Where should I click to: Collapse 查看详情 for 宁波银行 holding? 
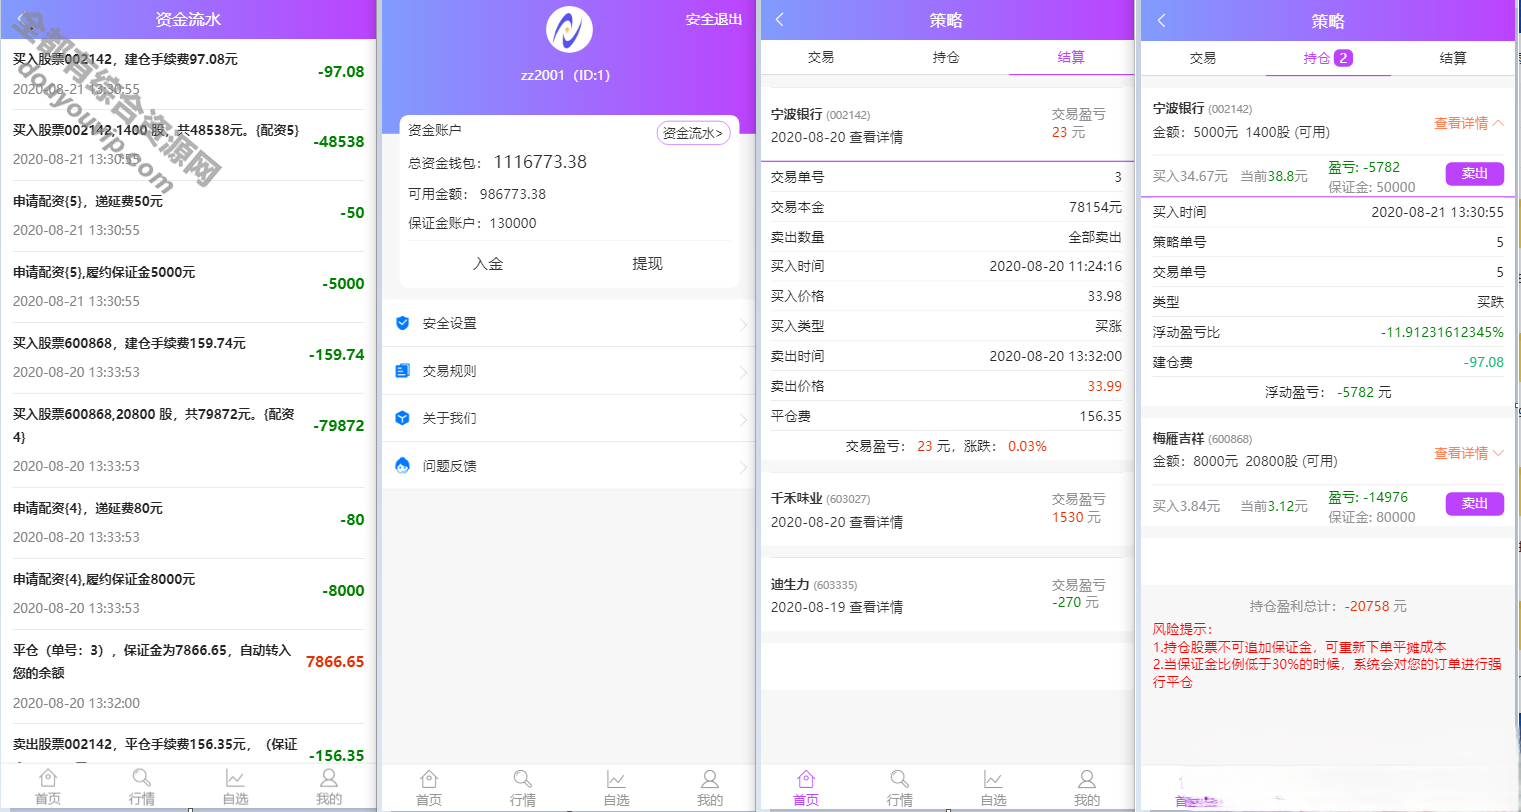coord(1469,123)
